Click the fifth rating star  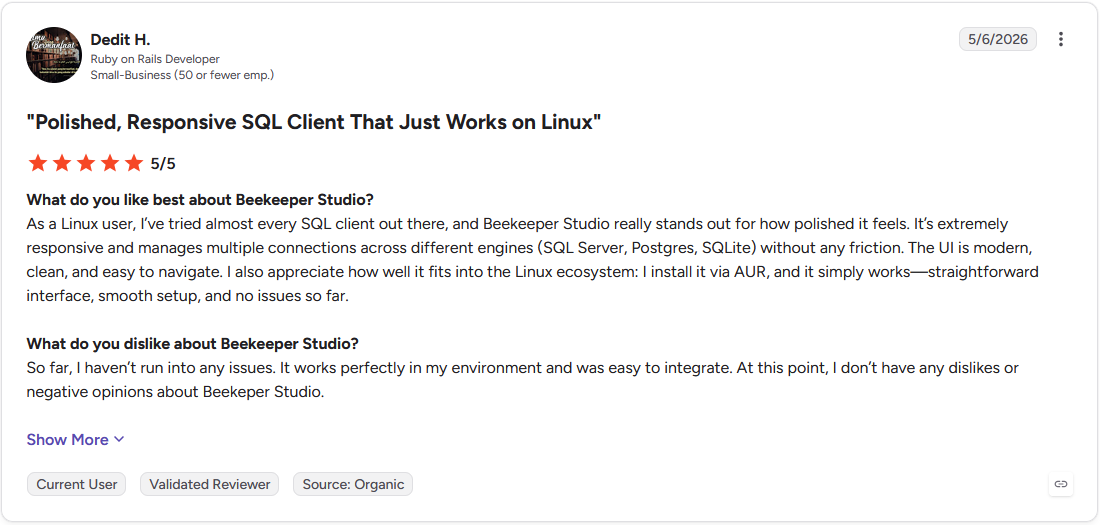click(x=133, y=164)
